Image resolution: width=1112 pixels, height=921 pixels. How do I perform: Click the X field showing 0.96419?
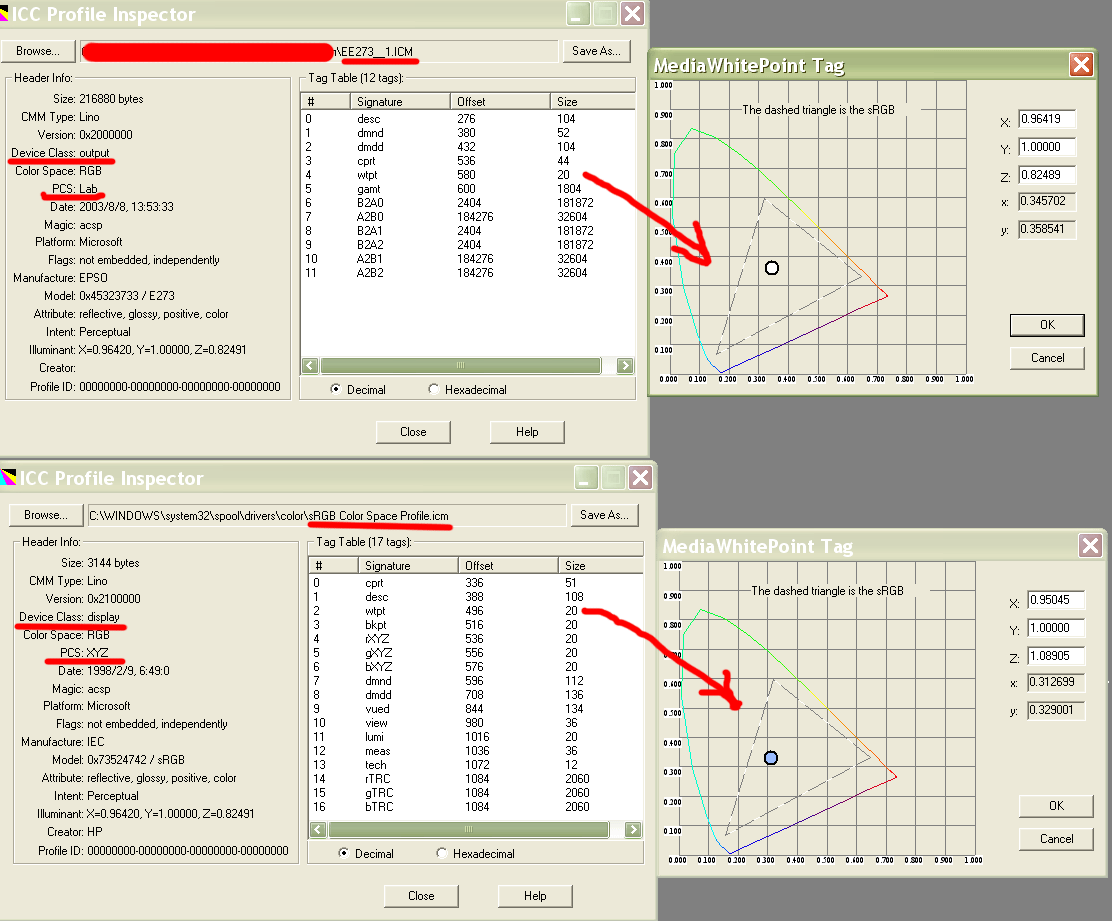(x=1047, y=119)
